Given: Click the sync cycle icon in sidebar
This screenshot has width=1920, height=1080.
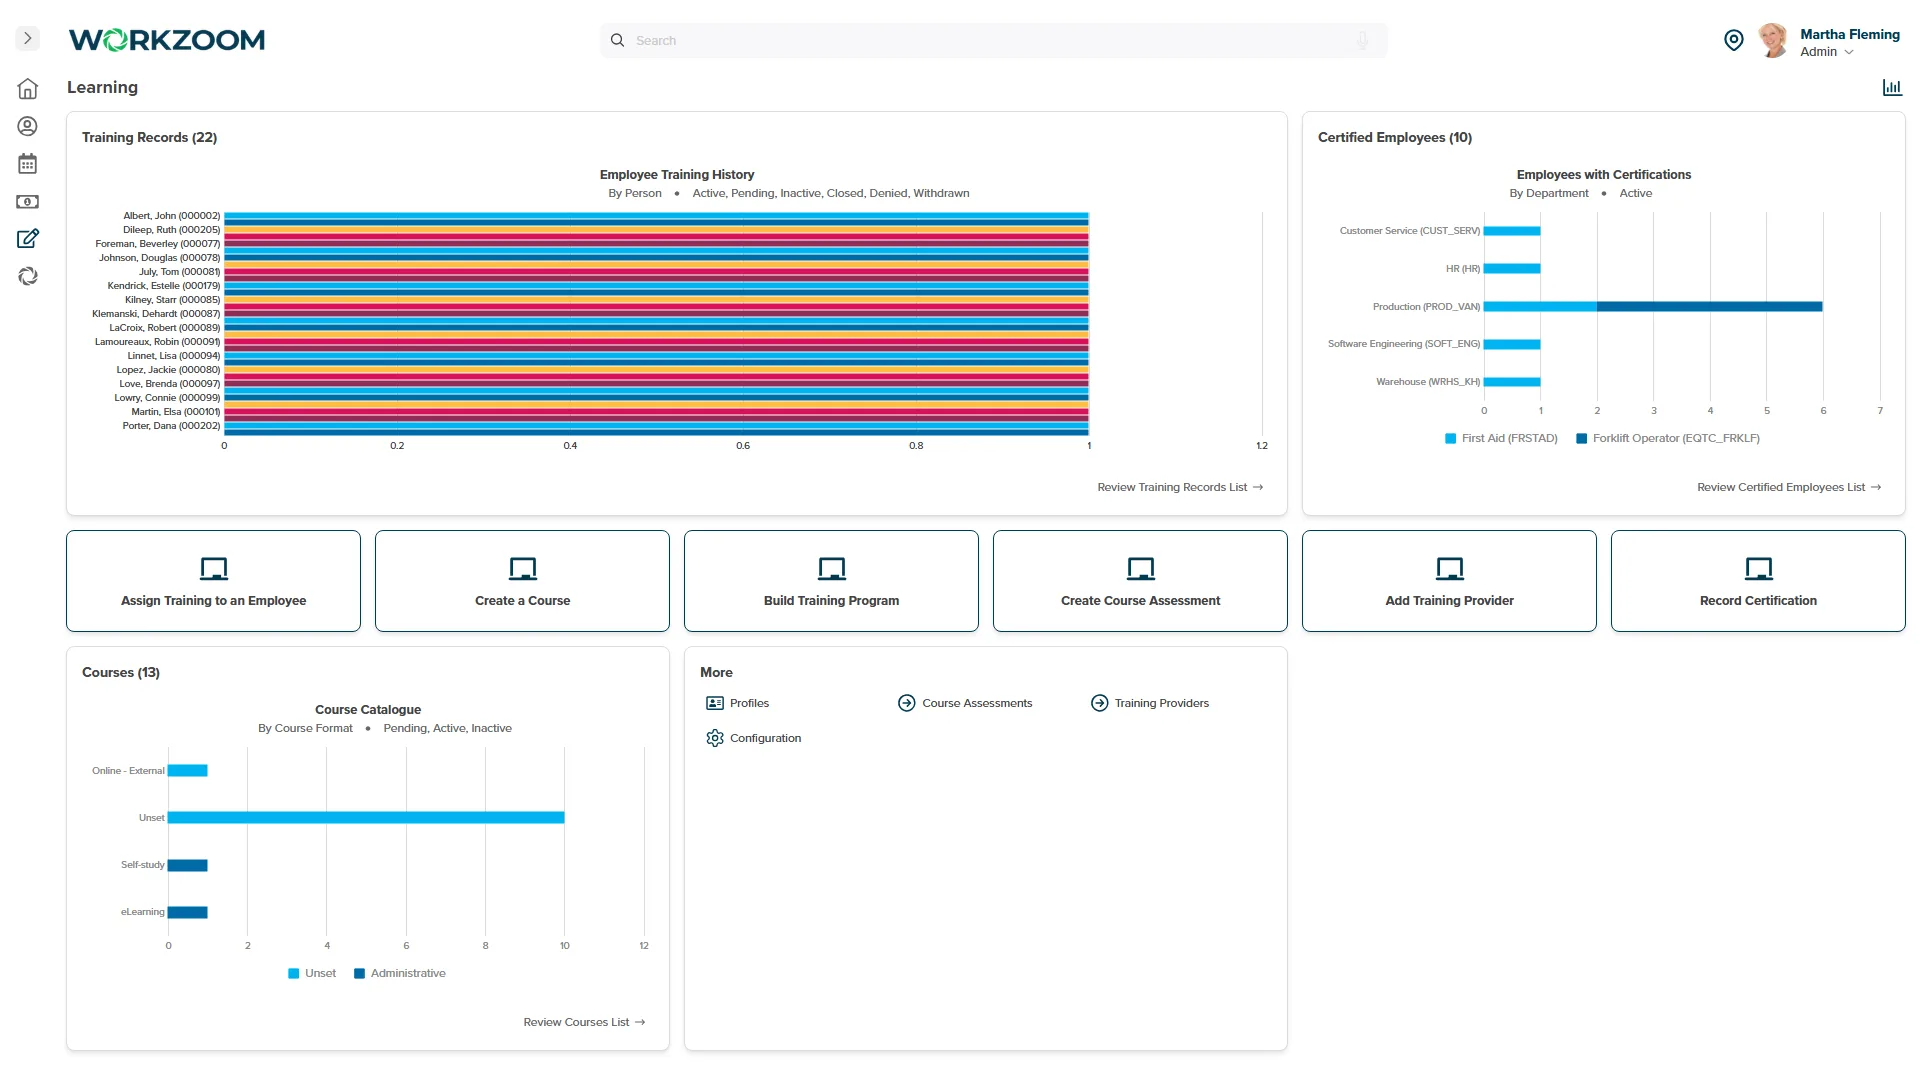Looking at the screenshot, I should (x=28, y=276).
